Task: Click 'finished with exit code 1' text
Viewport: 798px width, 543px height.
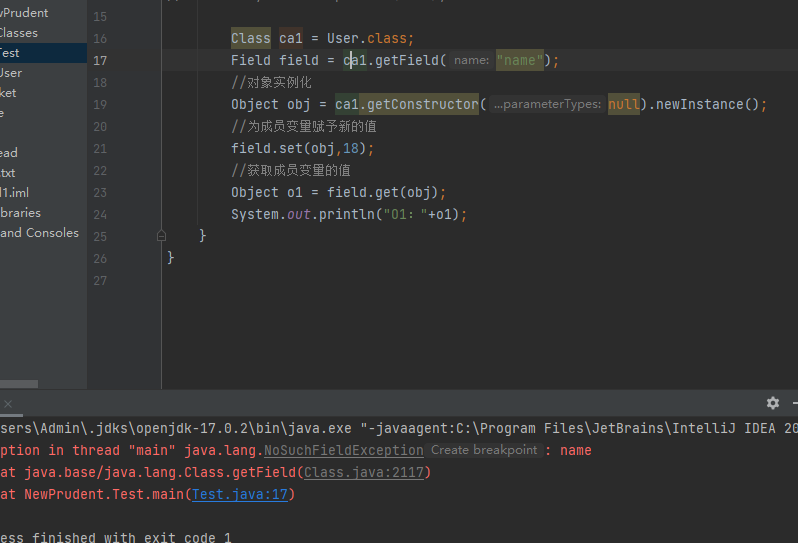Action: [132, 537]
